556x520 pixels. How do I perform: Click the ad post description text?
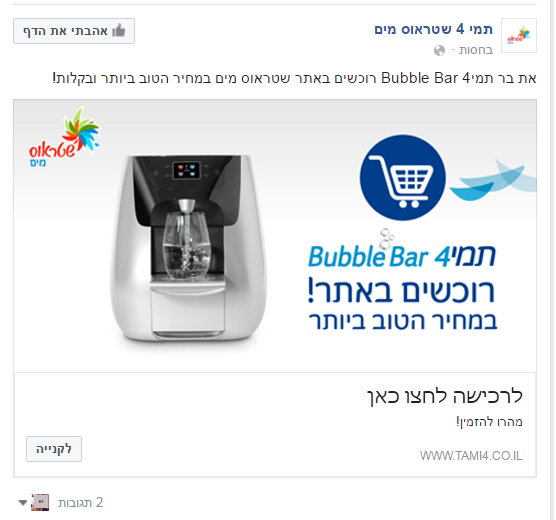pyautogui.click(x=294, y=78)
